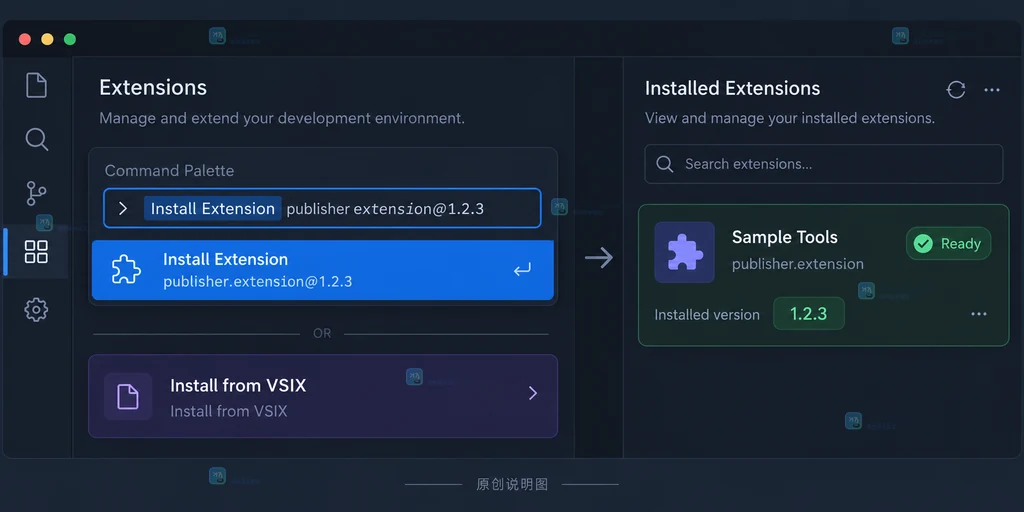
Task: Click the green checkmark in Ready badge
Action: (x=923, y=244)
